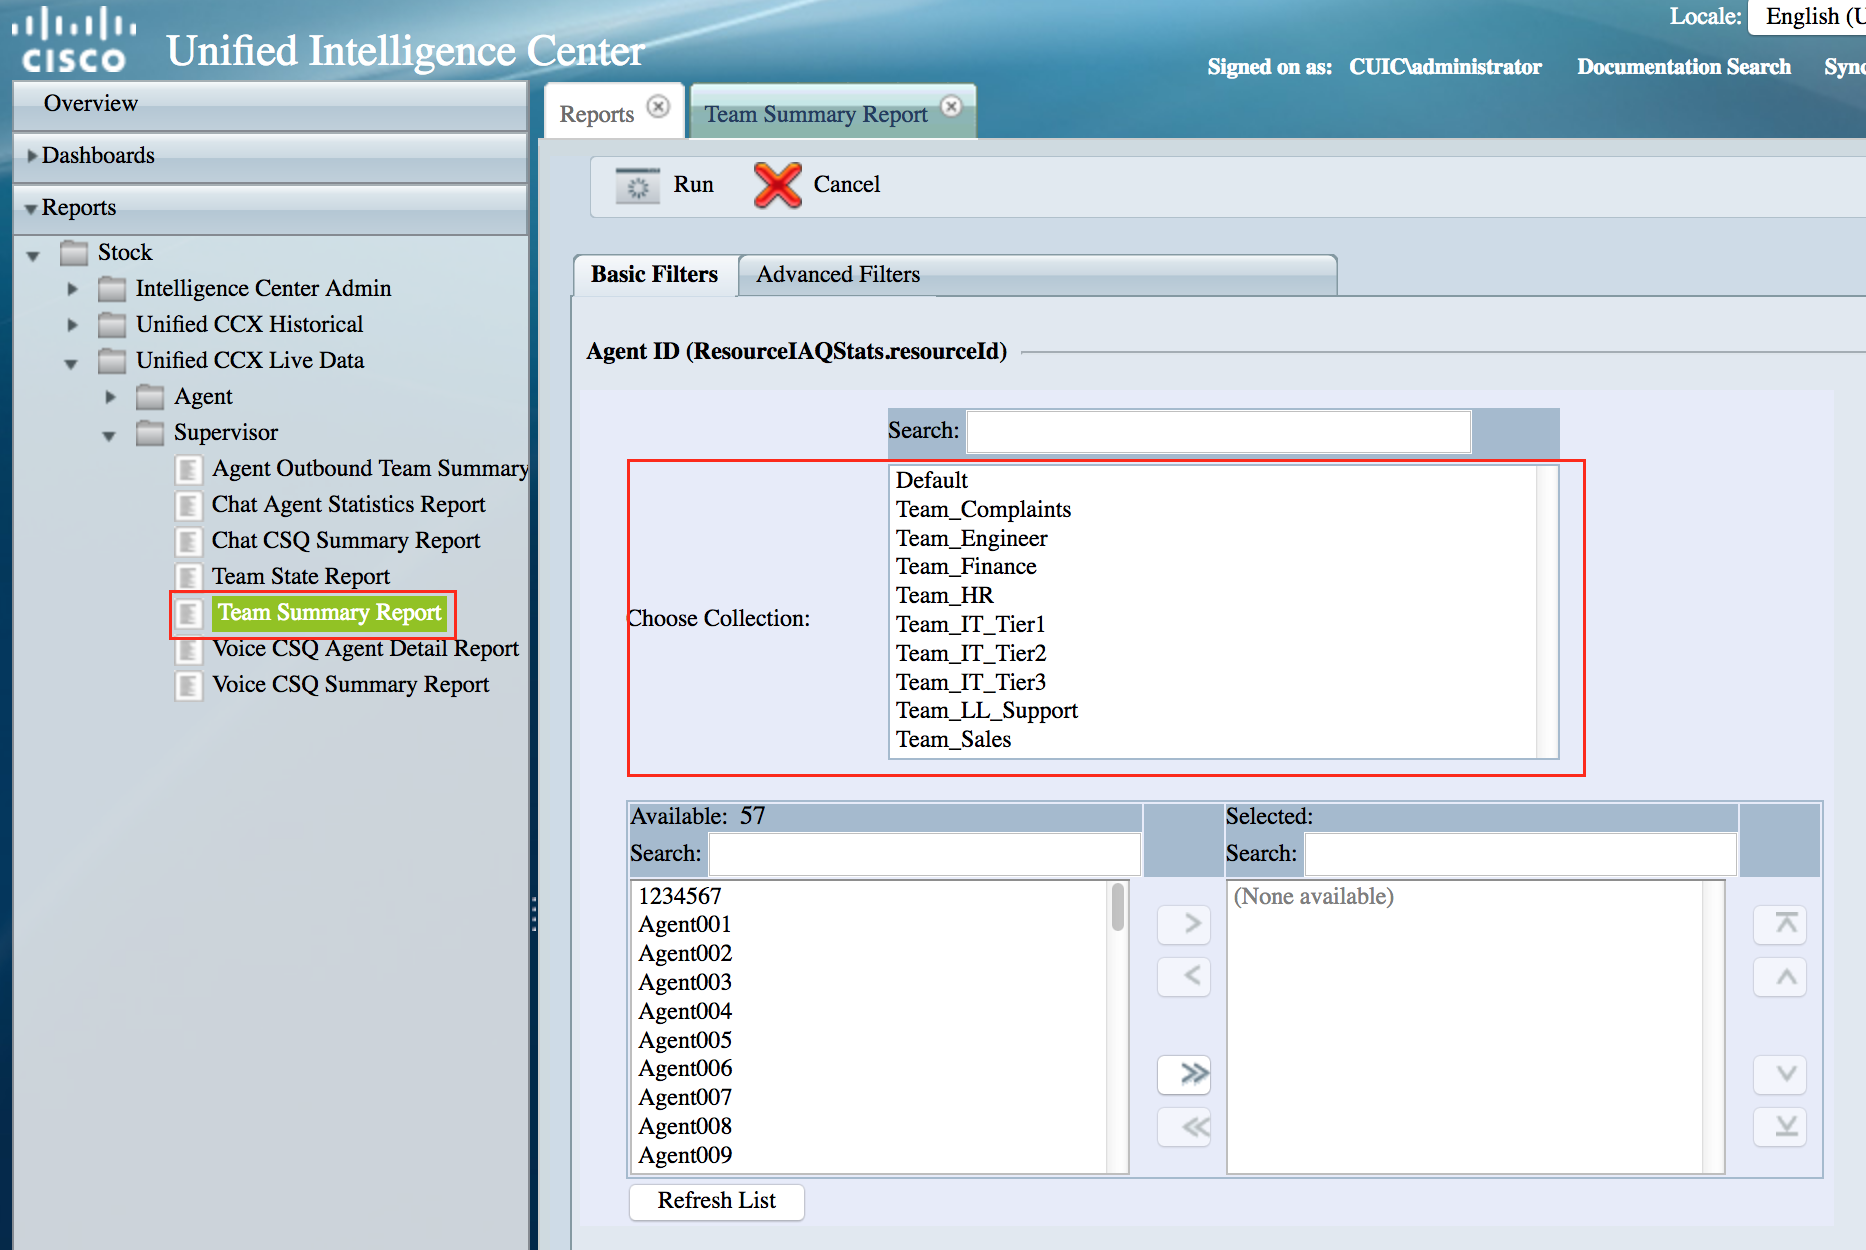Click the Cisco logo
1866x1250 pixels.
74,40
